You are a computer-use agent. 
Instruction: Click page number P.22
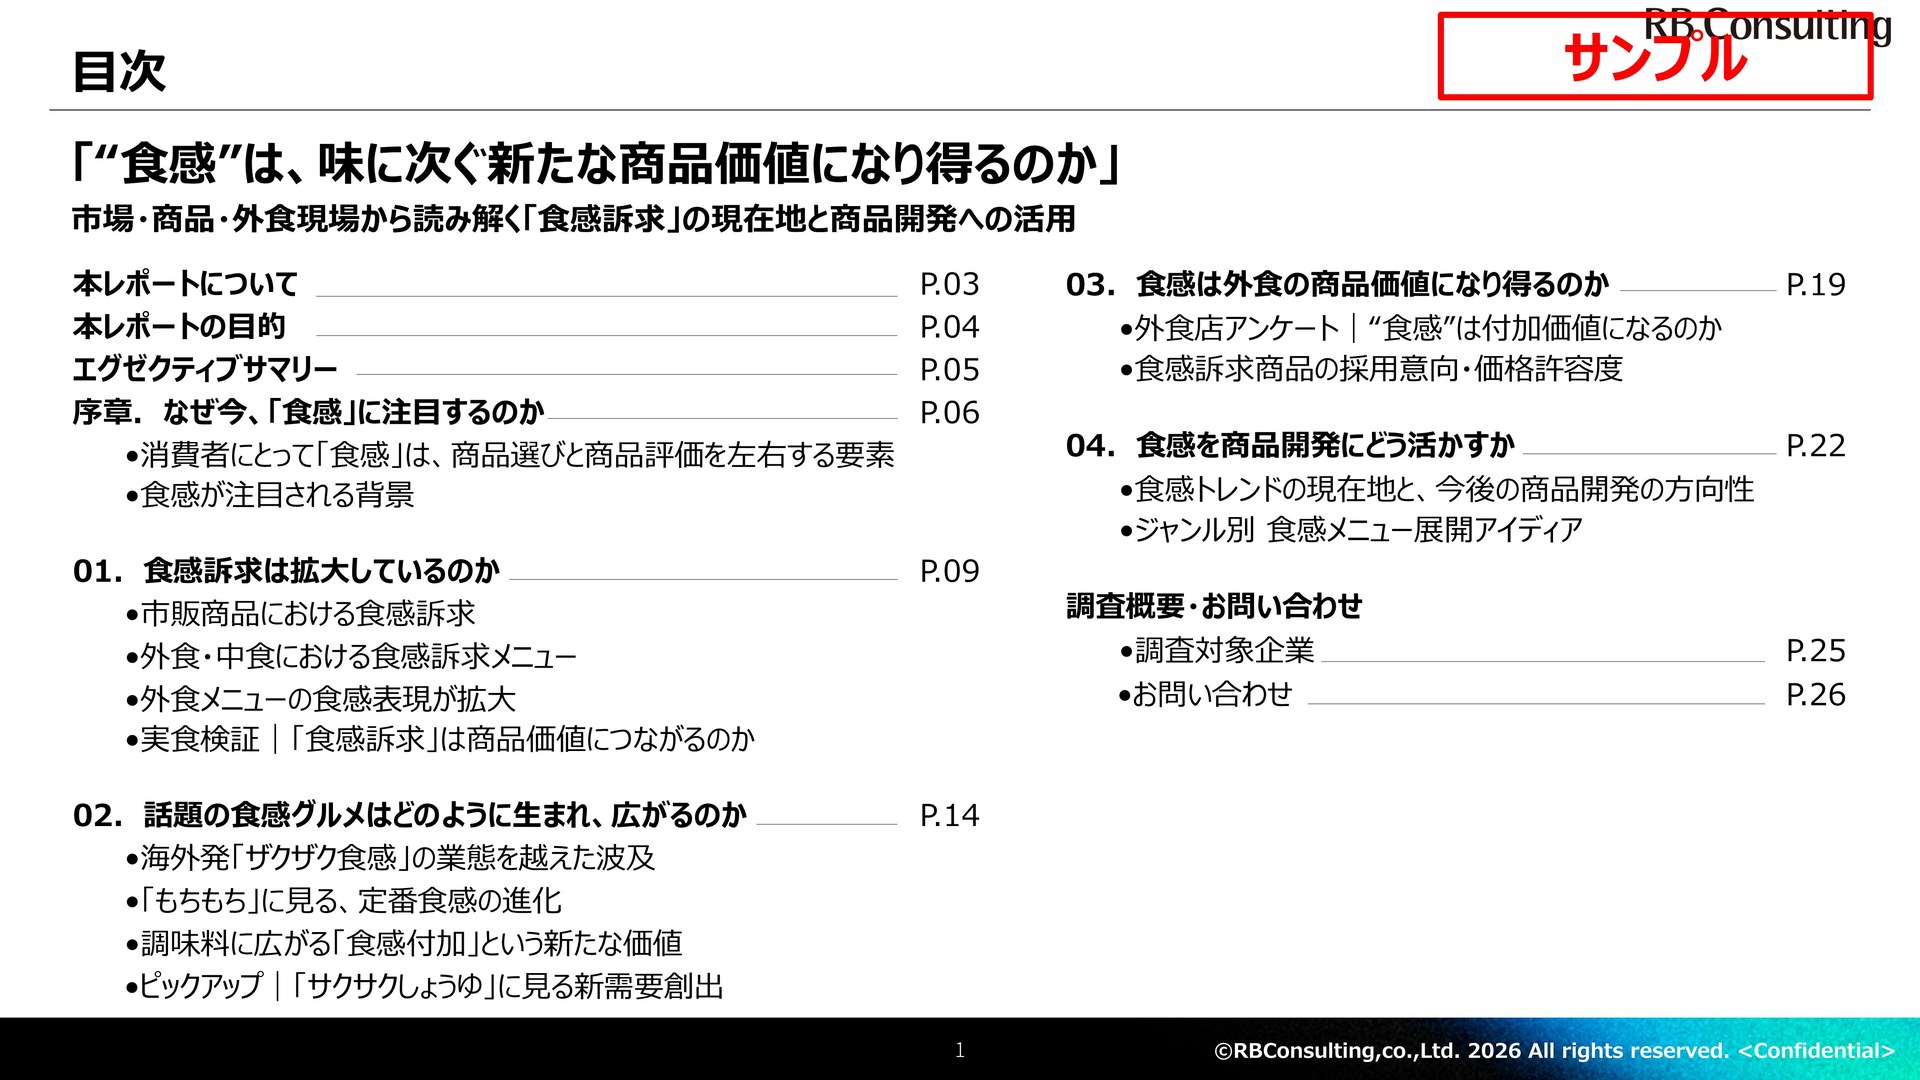click(1815, 445)
